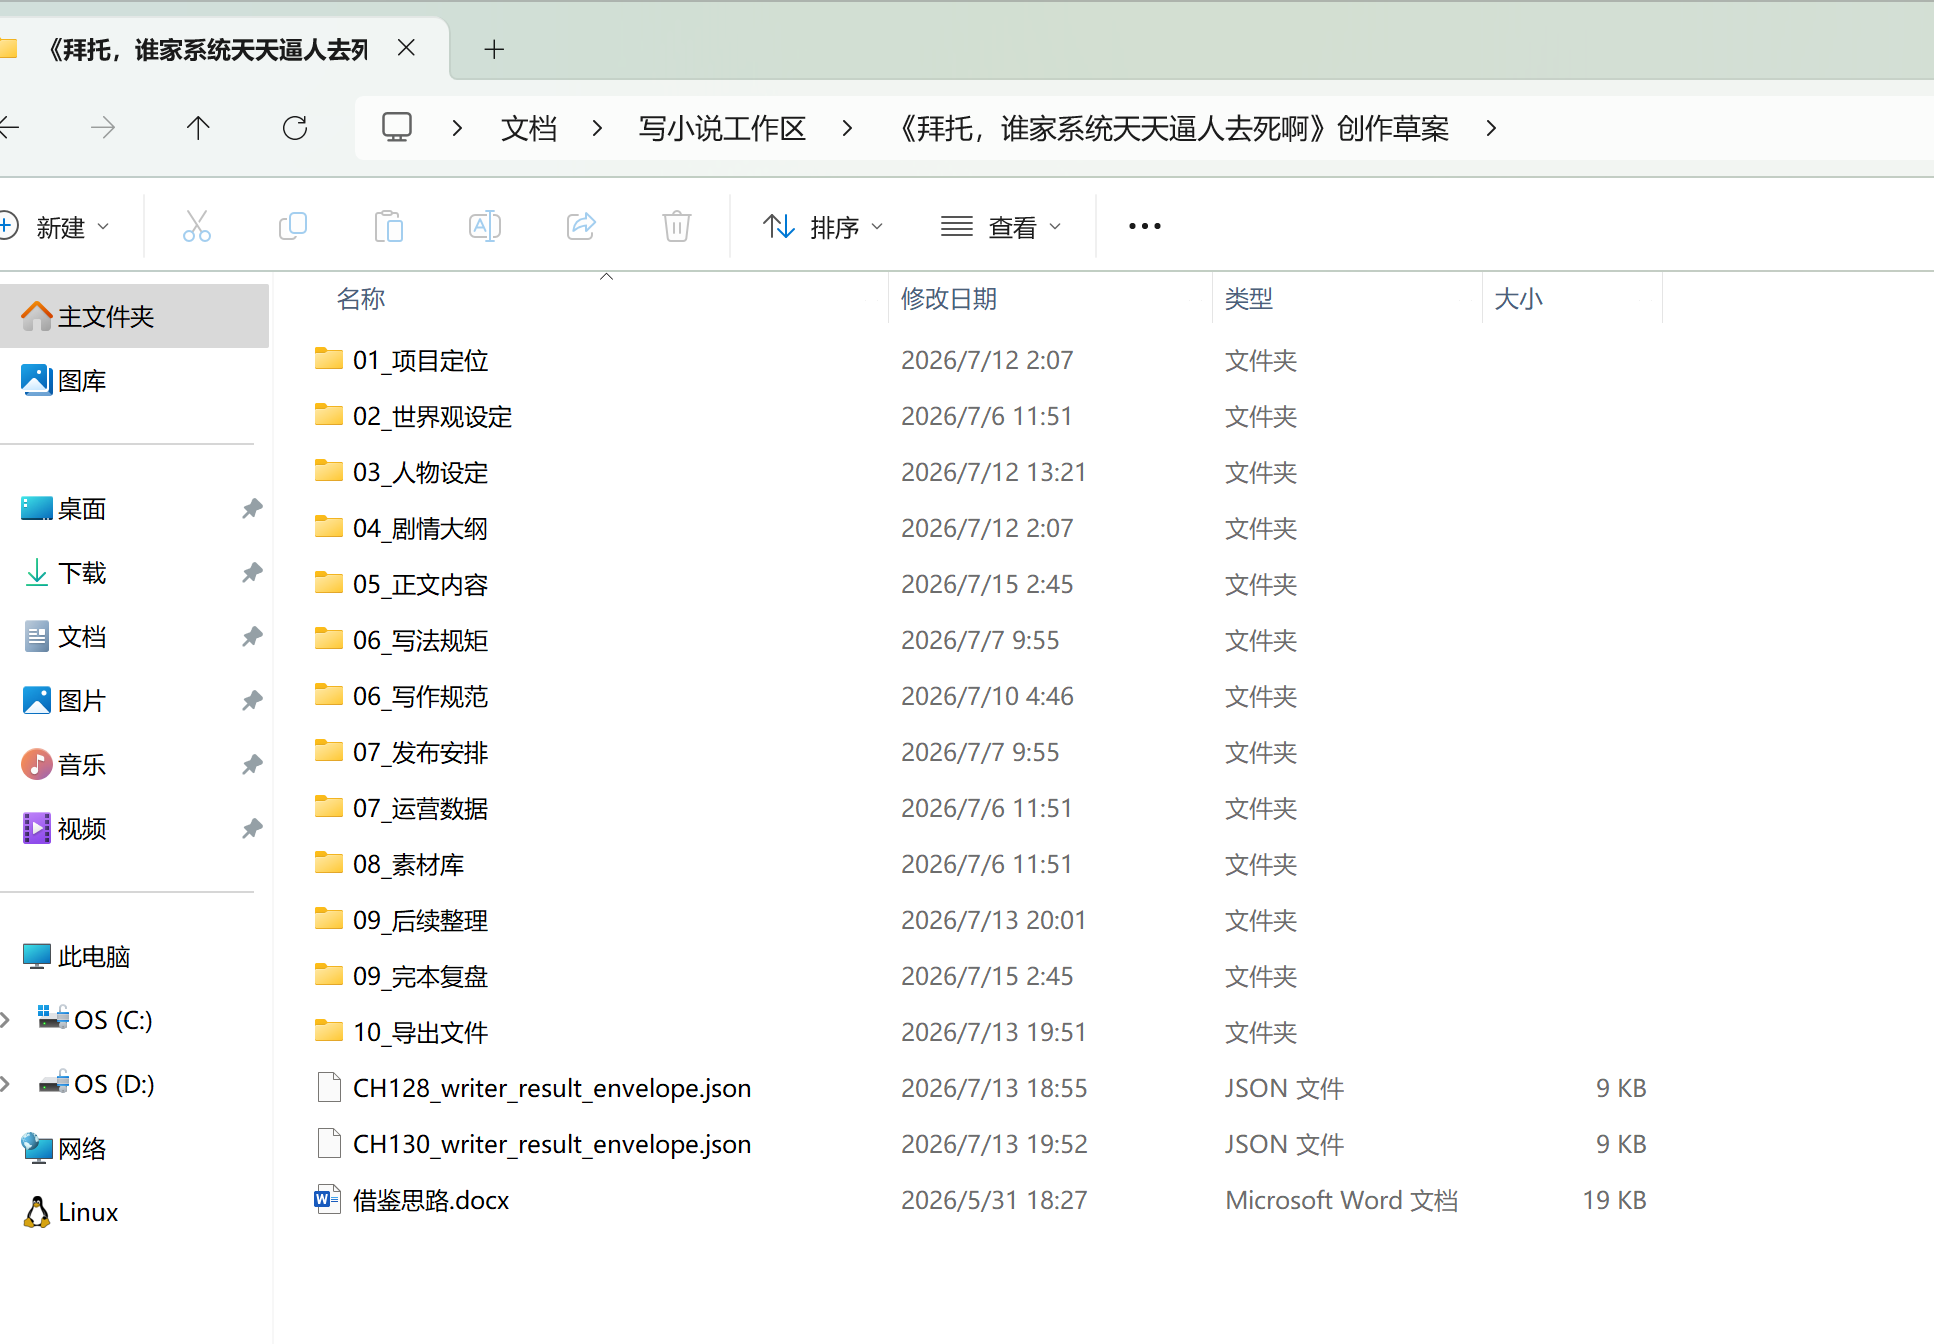
Task: Unpin 视频 using its pin icon
Action: 252,829
